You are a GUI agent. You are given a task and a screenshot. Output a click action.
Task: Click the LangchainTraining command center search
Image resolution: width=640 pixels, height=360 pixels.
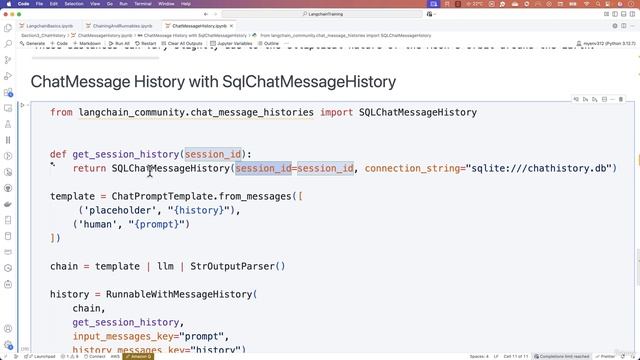pyautogui.click(x=322, y=14)
